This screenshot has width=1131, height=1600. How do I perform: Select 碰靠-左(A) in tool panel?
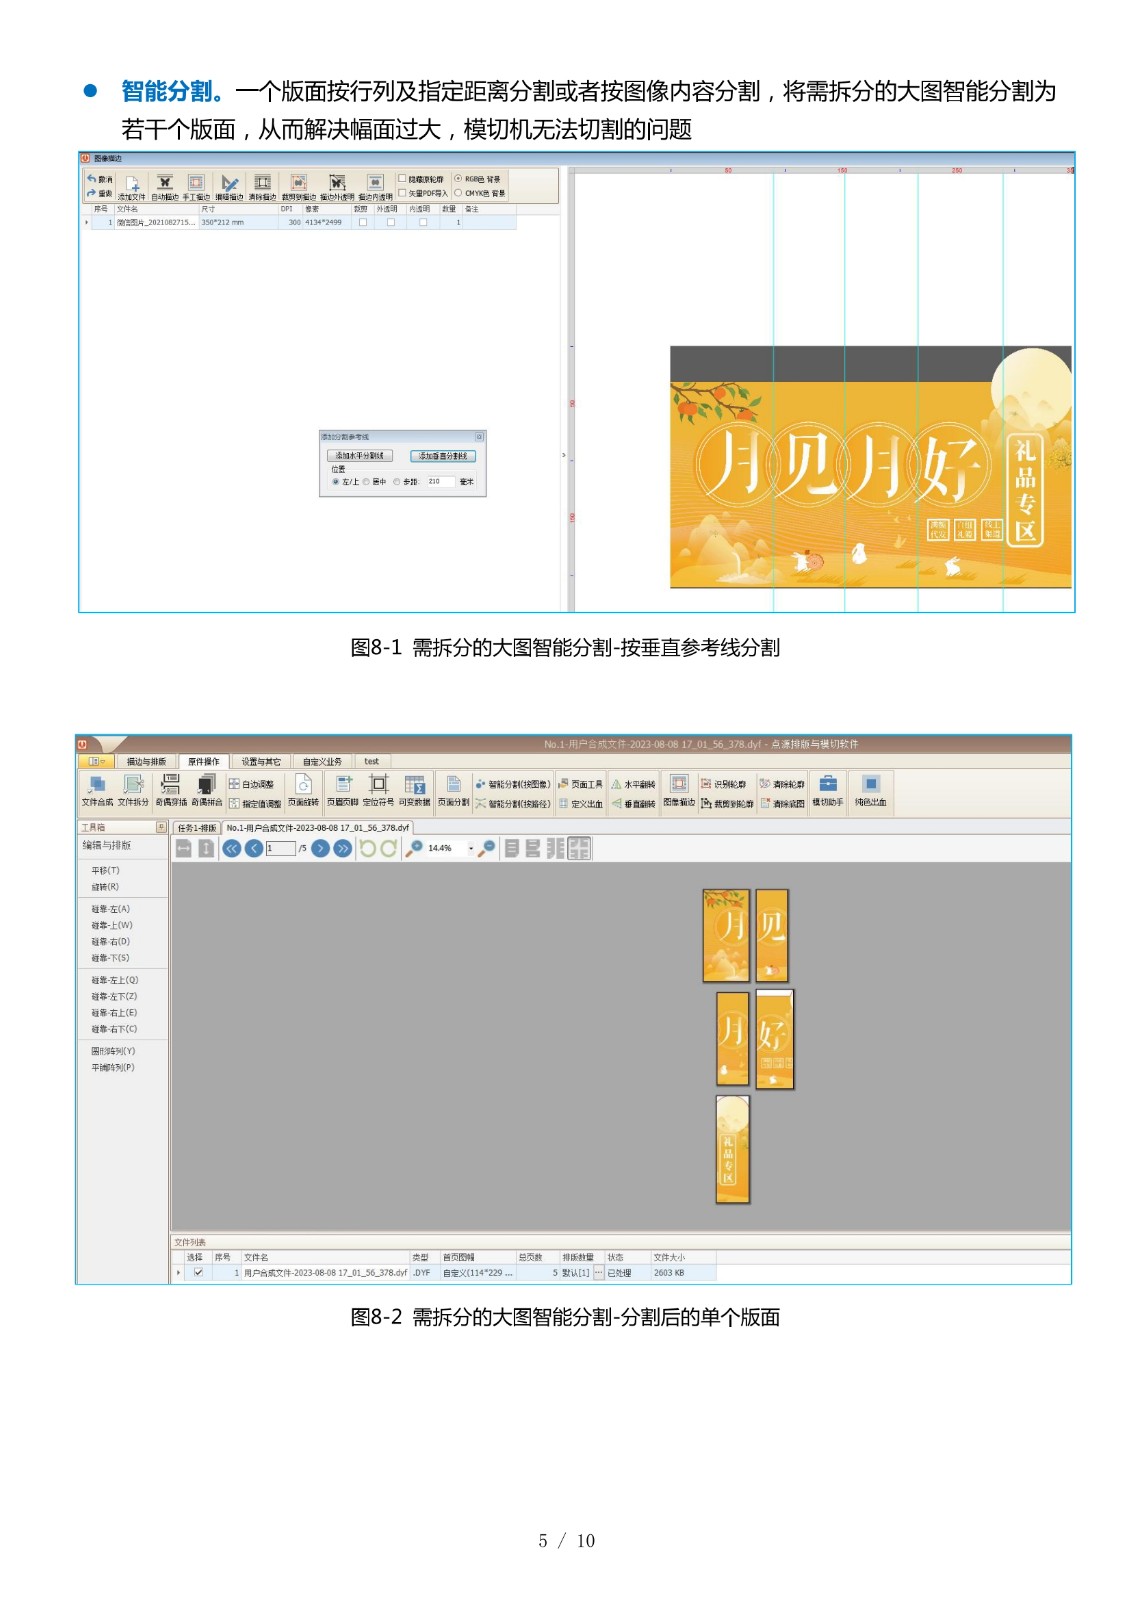click(x=111, y=909)
